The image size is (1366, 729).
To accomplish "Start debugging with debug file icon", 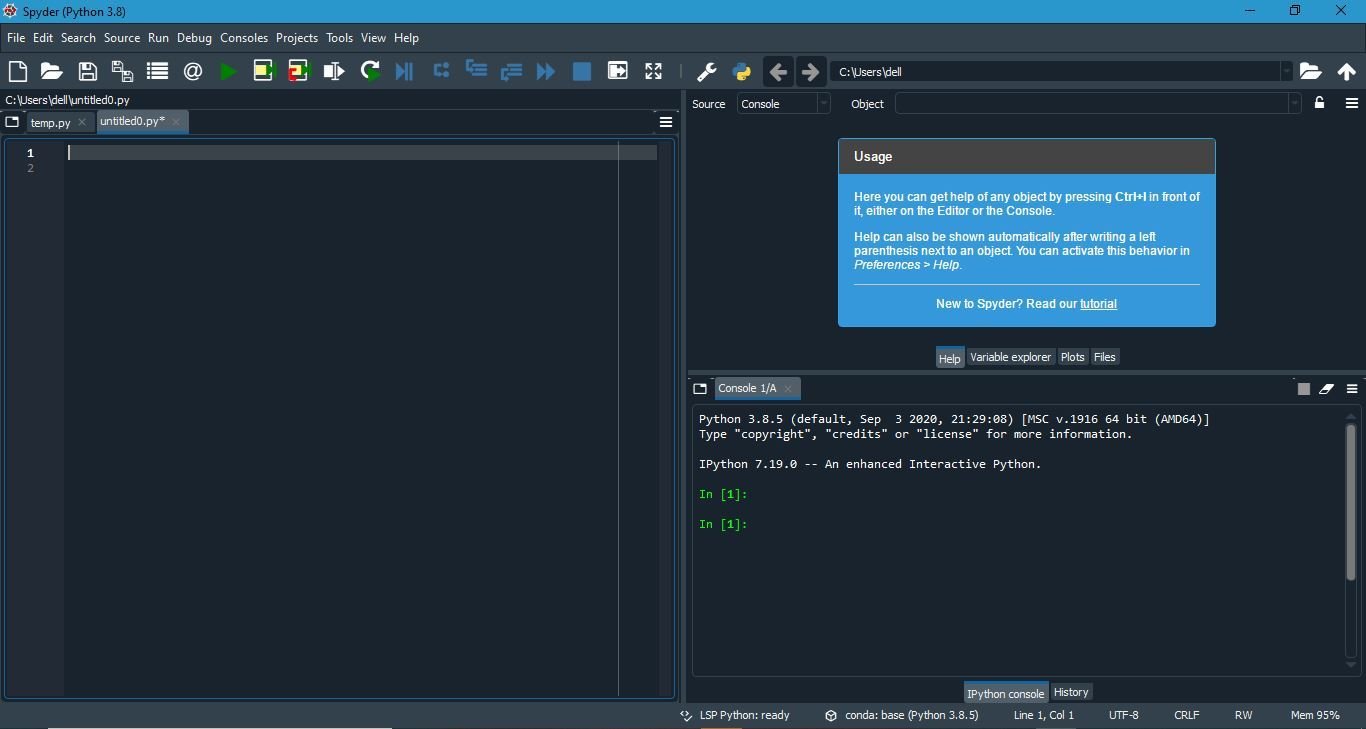I will tap(404, 71).
